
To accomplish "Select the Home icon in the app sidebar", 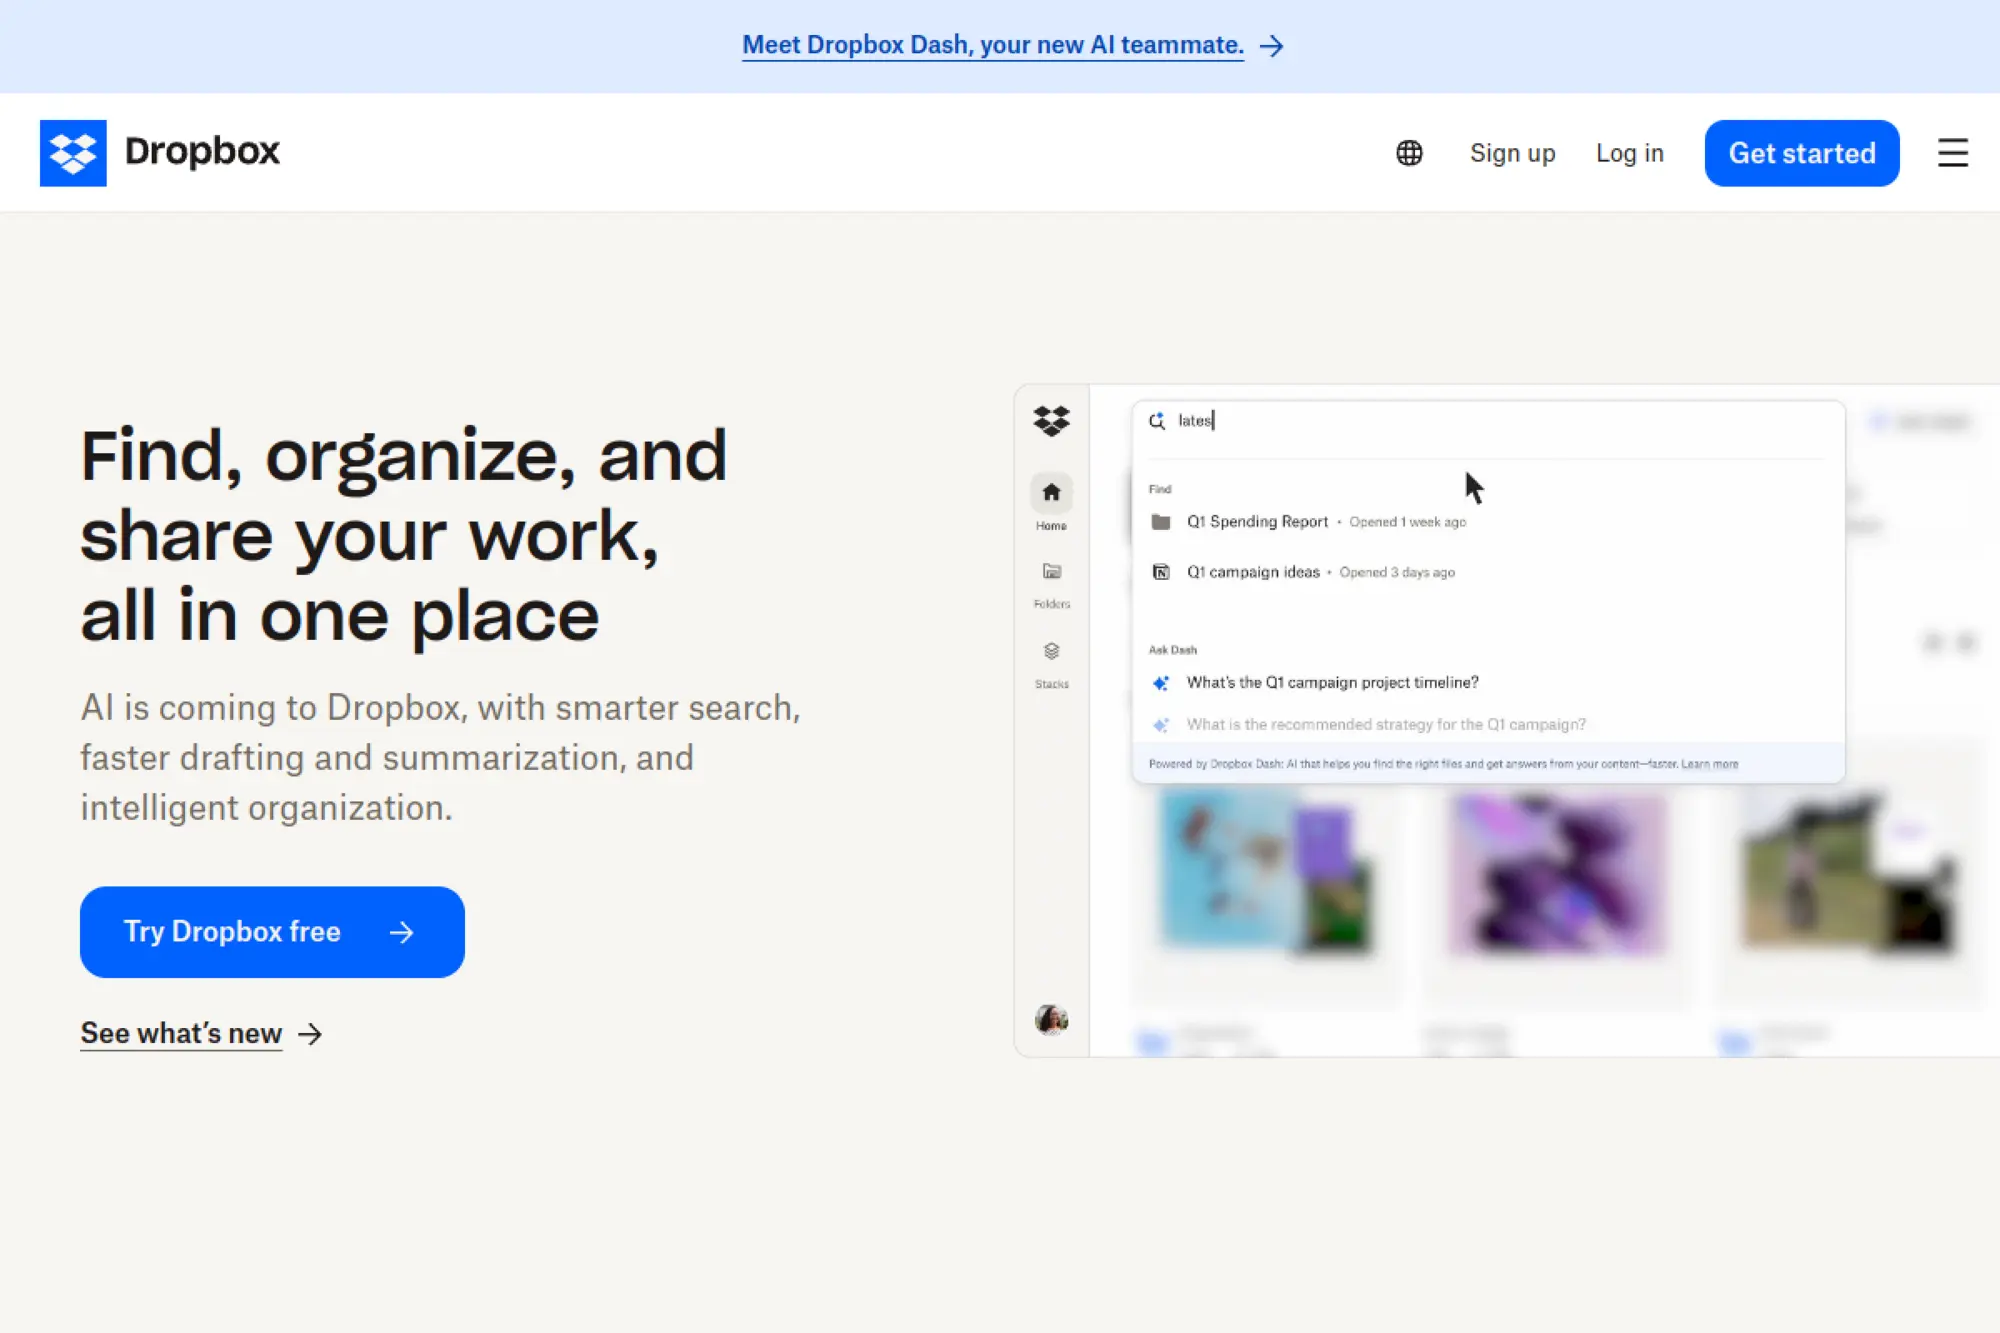I will click(x=1051, y=492).
